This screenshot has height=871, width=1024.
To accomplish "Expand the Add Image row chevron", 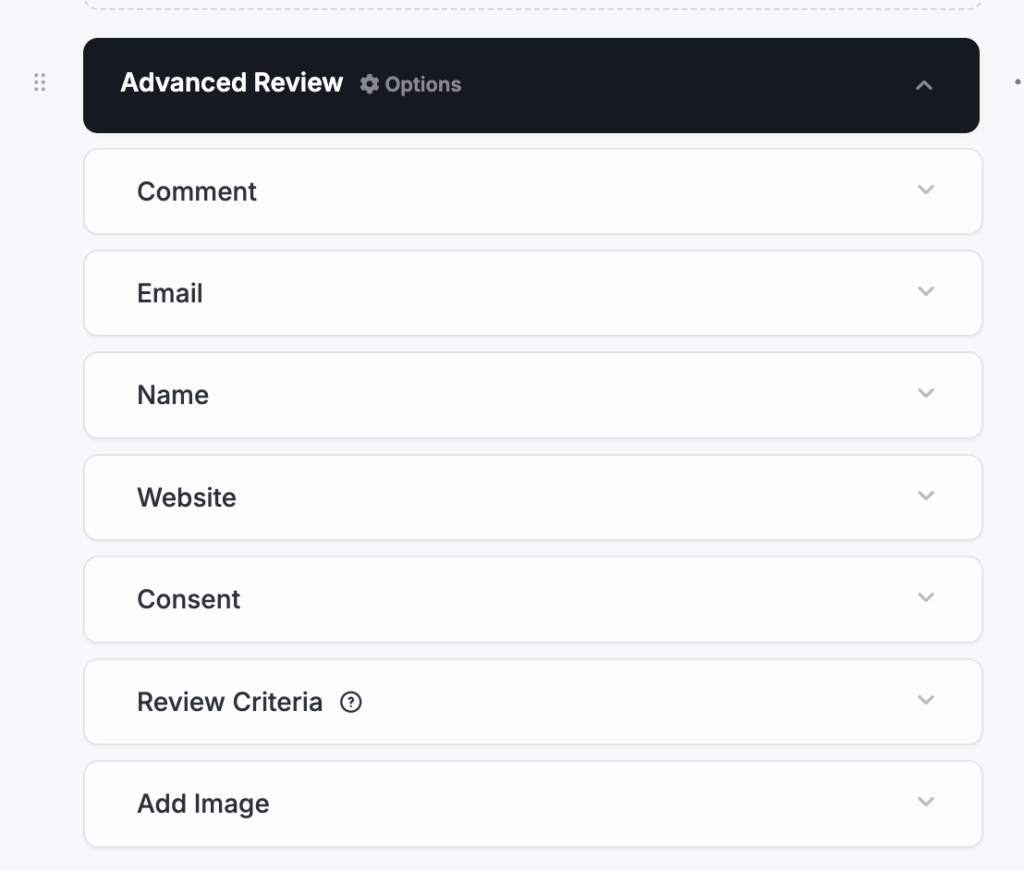I will (926, 802).
